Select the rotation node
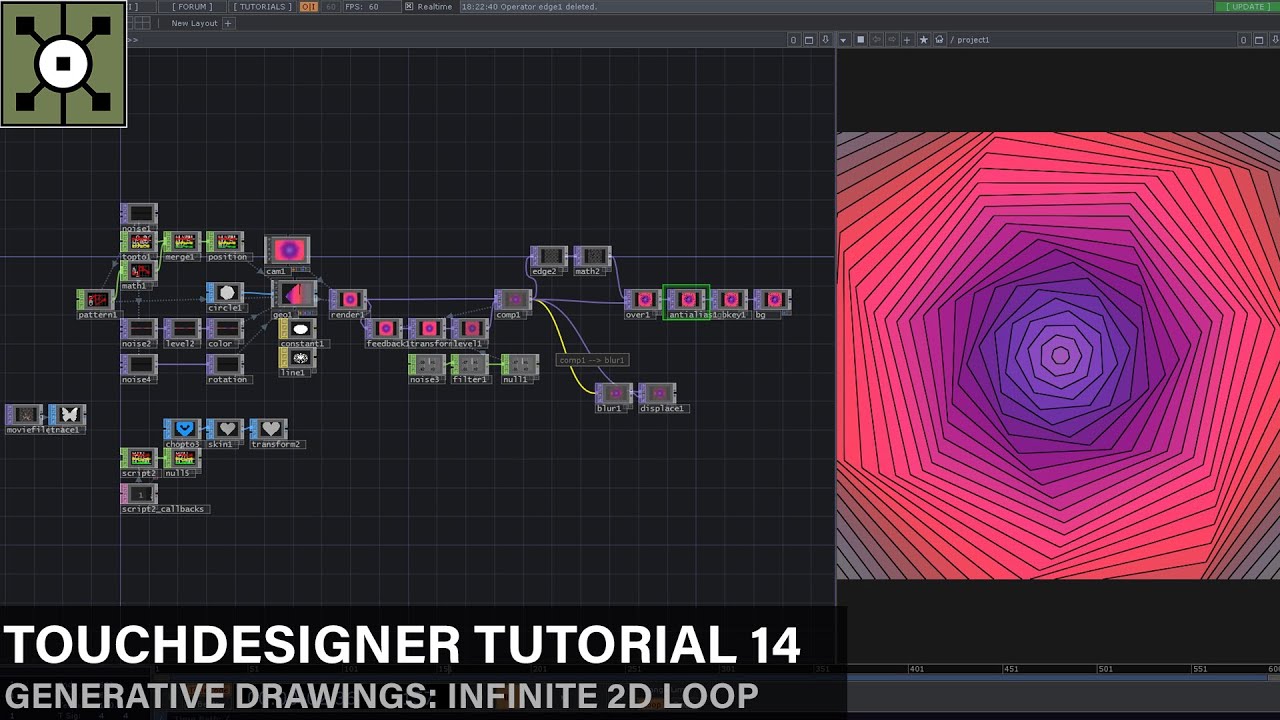The image size is (1280, 720). coord(225,365)
